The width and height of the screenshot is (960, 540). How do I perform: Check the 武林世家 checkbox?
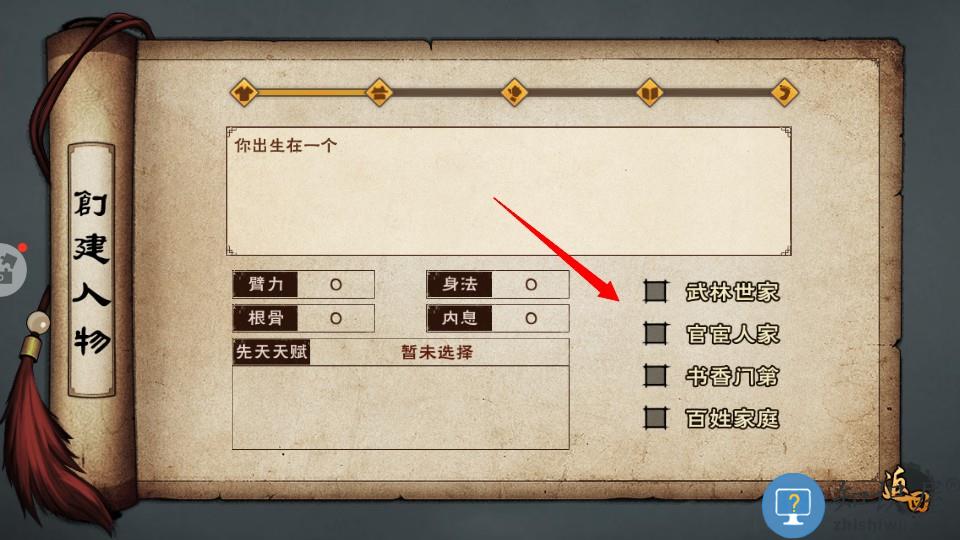[x=656, y=291]
